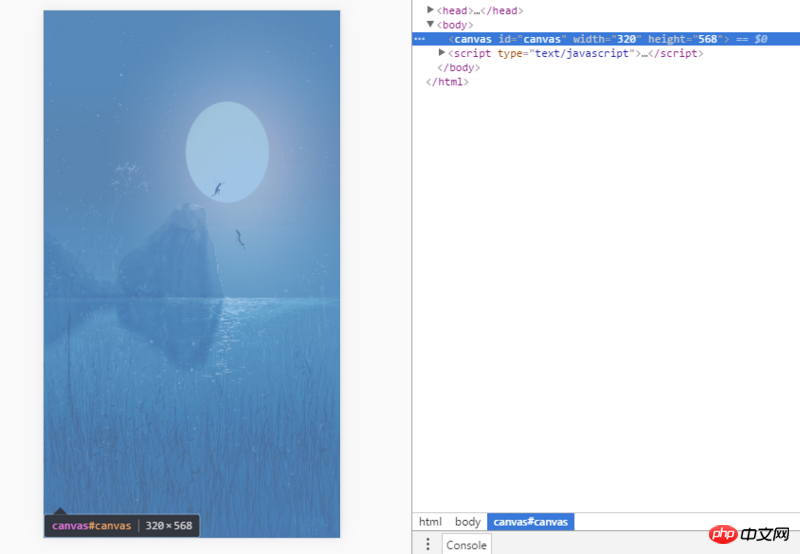This screenshot has width=800, height=554.
Task: Switch to the Console drawer tab
Action: (x=466, y=545)
